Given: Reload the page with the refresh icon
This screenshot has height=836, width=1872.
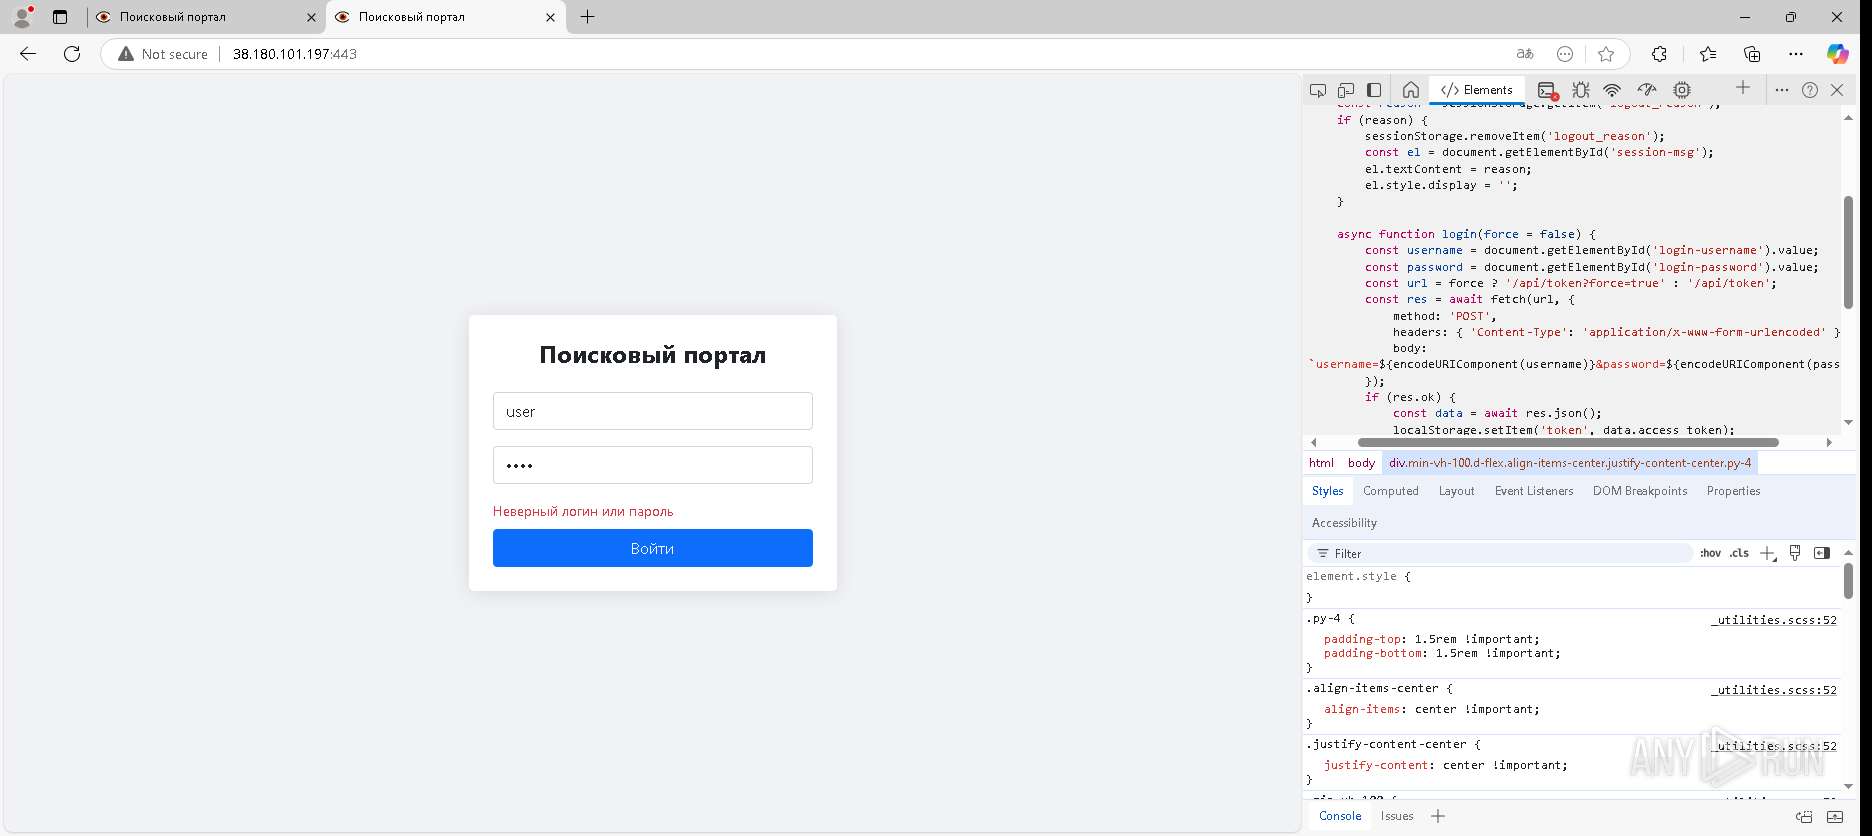Looking at the screenshot, I should pyautogui.click(x=72, y=54).
